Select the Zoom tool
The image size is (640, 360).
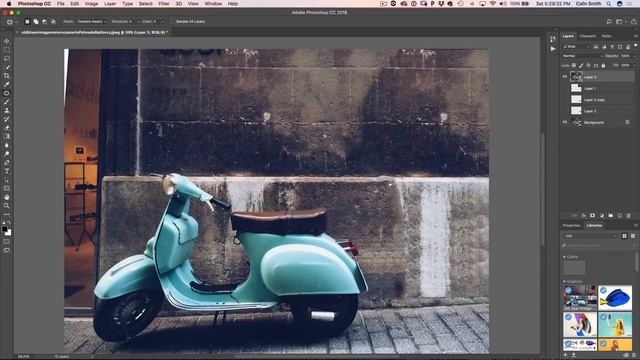7,206
